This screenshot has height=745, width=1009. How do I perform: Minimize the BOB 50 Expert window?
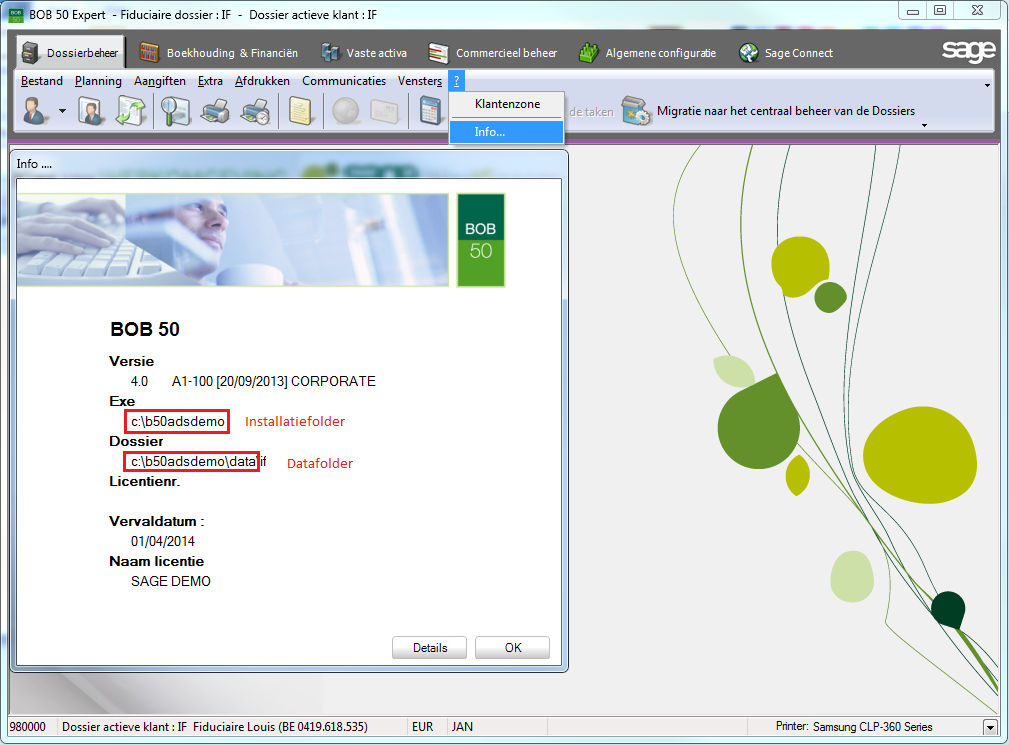pyautogui.click(x=912, y=11)
